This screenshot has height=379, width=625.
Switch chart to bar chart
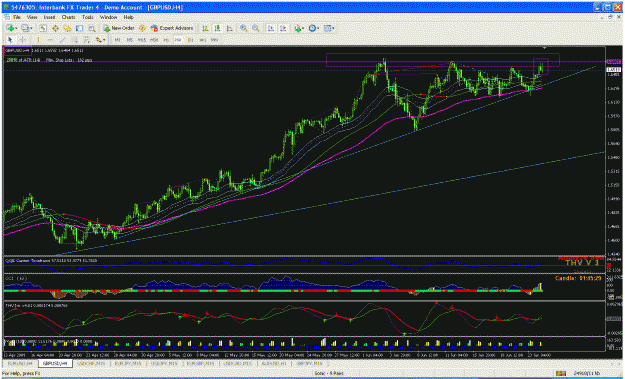point(205,28)
